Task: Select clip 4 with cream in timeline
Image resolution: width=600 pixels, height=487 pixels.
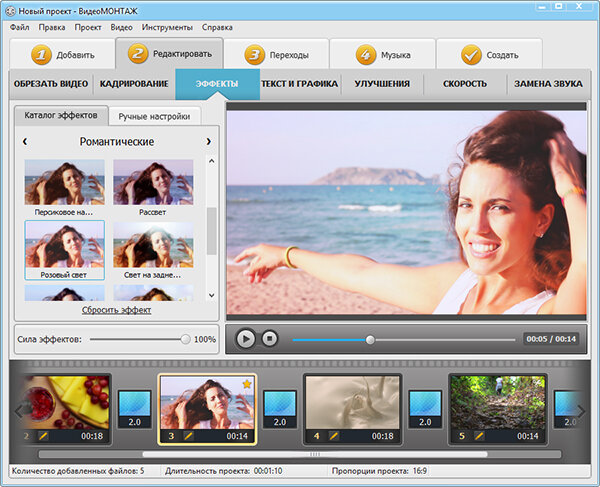Action: 352,409
